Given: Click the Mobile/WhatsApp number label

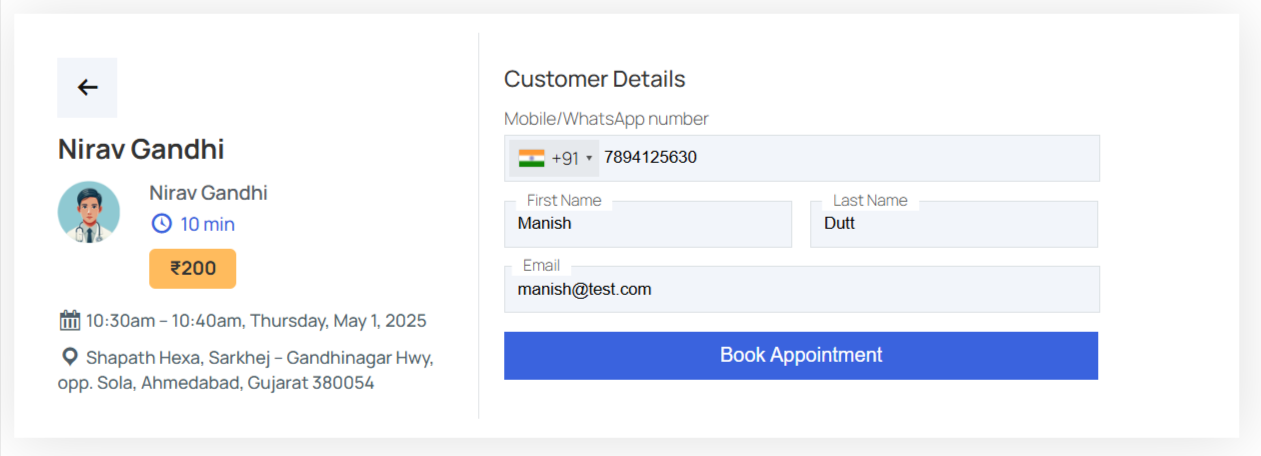Looking at the screenshot, I should (x=606, y=119).
